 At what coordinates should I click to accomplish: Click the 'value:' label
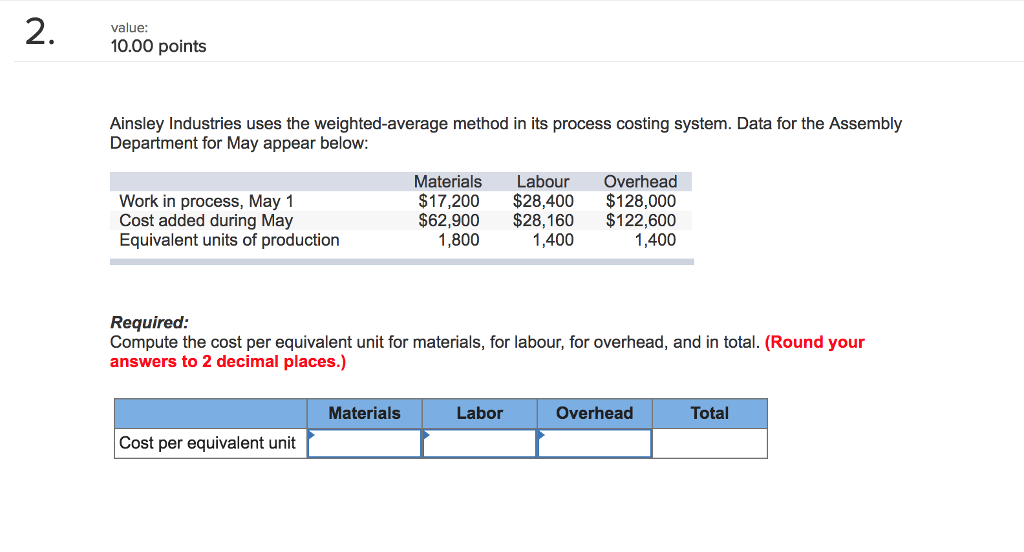(x=129, y=27)
